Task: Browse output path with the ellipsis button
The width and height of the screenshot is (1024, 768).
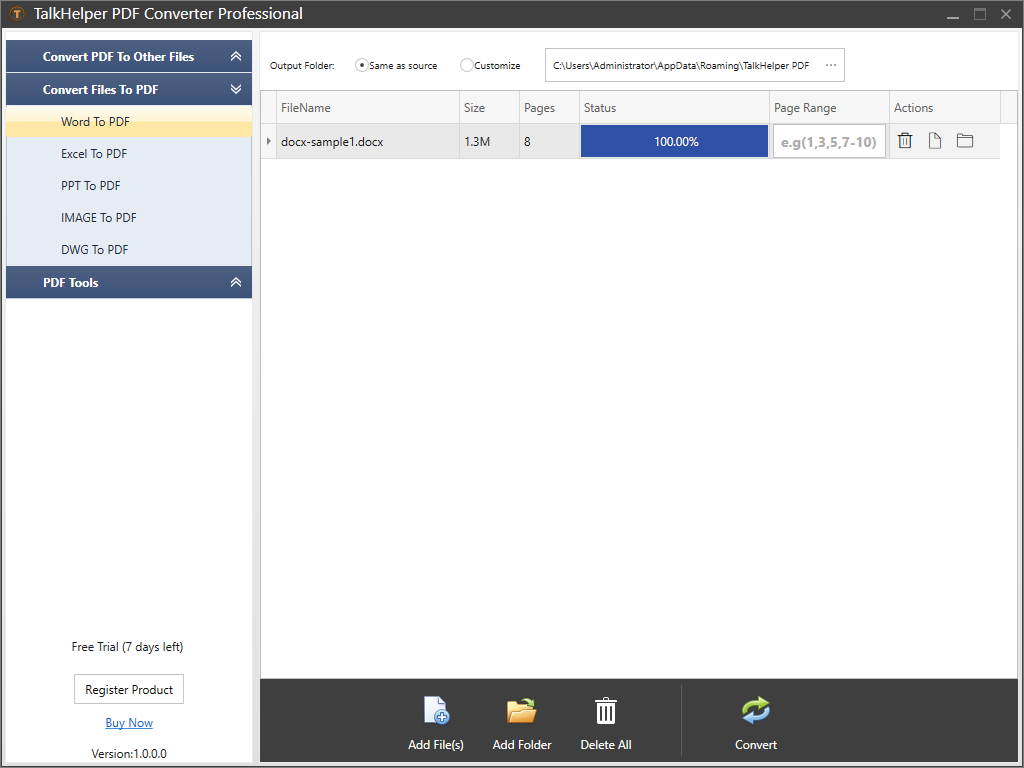Action: click(x=831, y=65)
